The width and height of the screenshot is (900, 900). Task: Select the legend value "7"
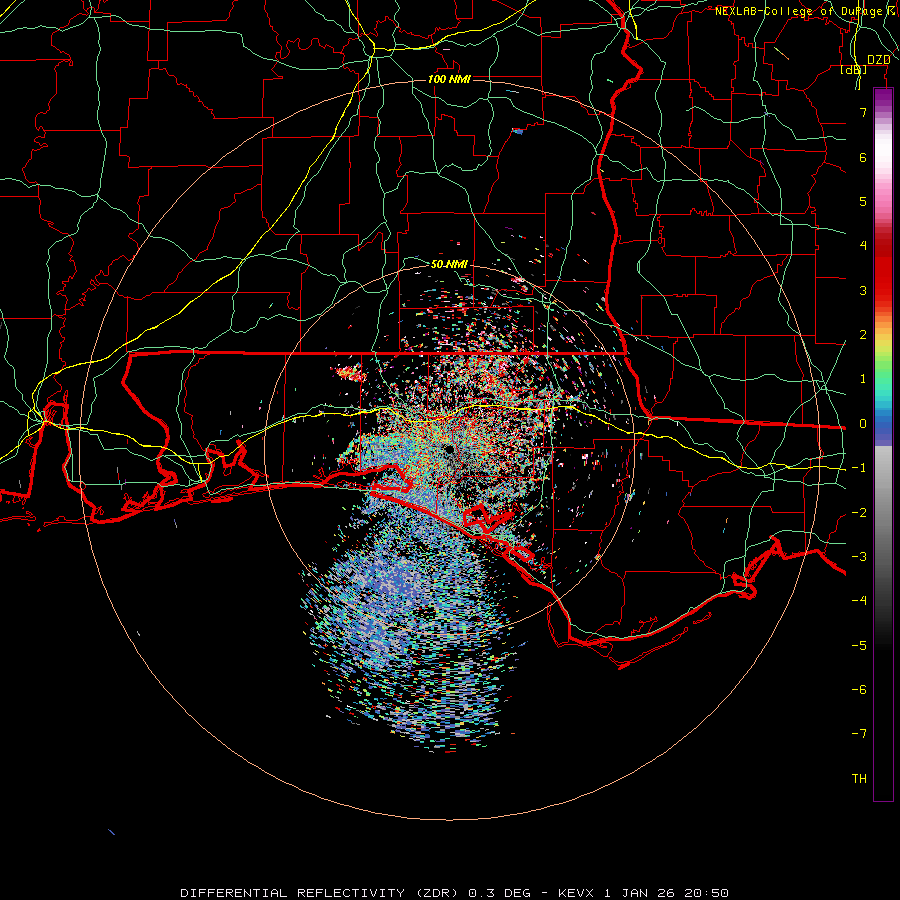tap(863, 112)
